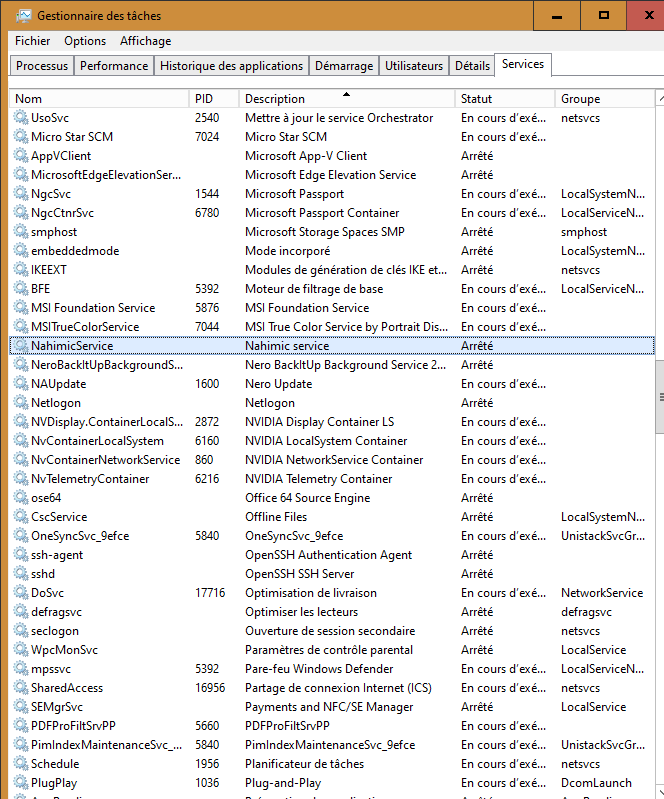The width and height of the screenshot is (664, 799).
Task: Click PID 16956 of SharedAccess
Action: pyautogui.click(x=210, y=688)
